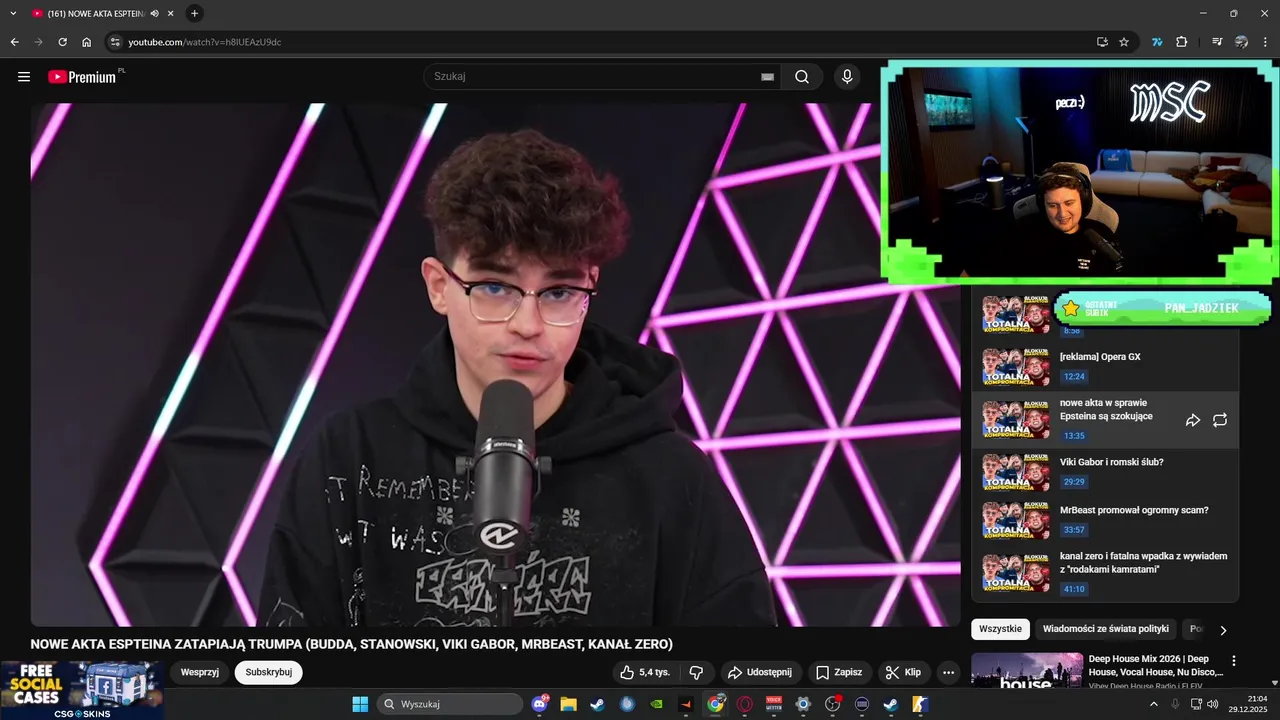The height and width of the screenshot is (720, 1280).
Task: Open Deep House Mix 2026 video title
Action: [1155, 665]
